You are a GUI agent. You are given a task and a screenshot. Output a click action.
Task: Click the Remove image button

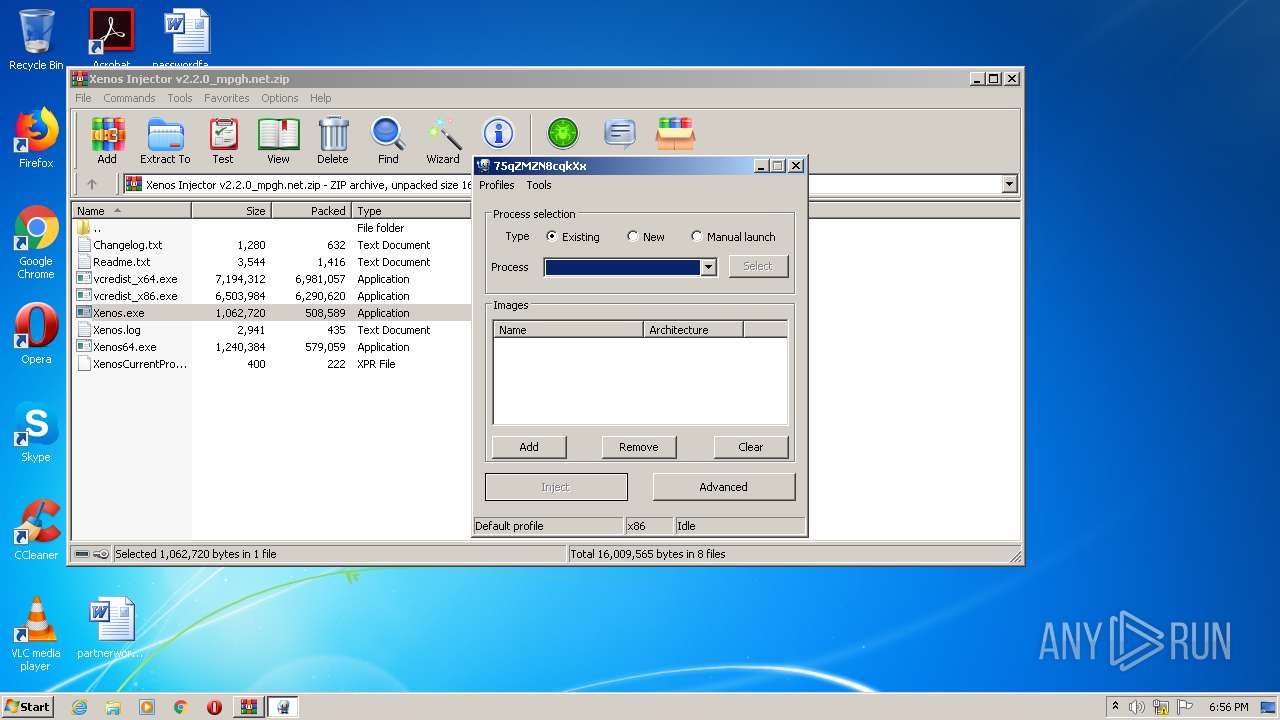point(639,447)
